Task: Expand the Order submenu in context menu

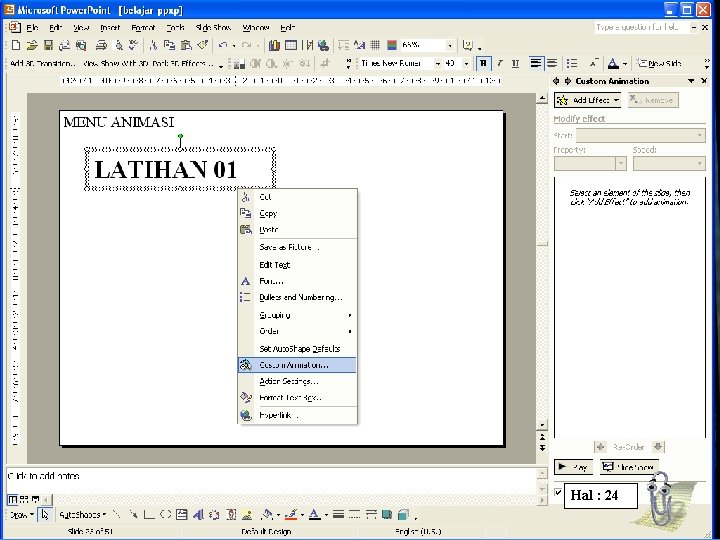Action: [x=297, y=332]
